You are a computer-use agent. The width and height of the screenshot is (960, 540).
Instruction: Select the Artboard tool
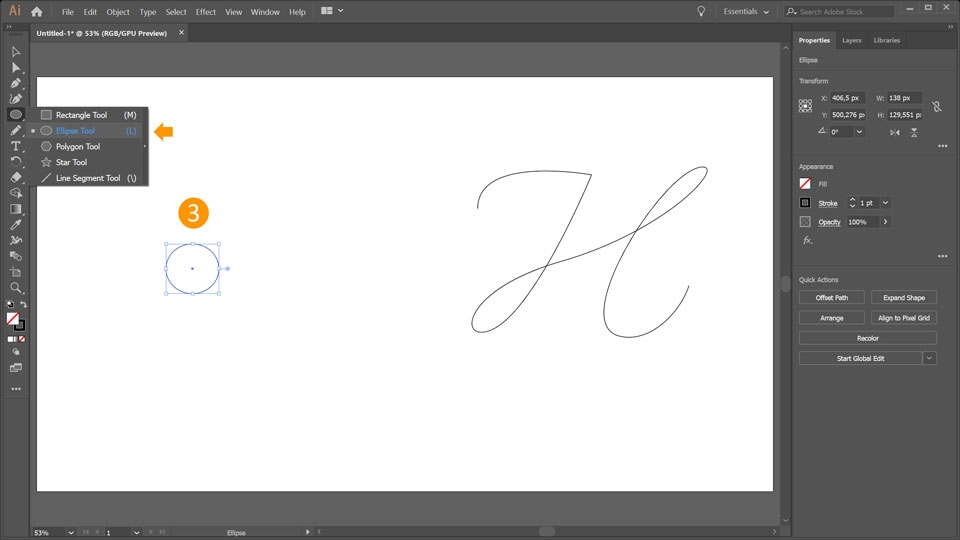(x=16, y=272)
